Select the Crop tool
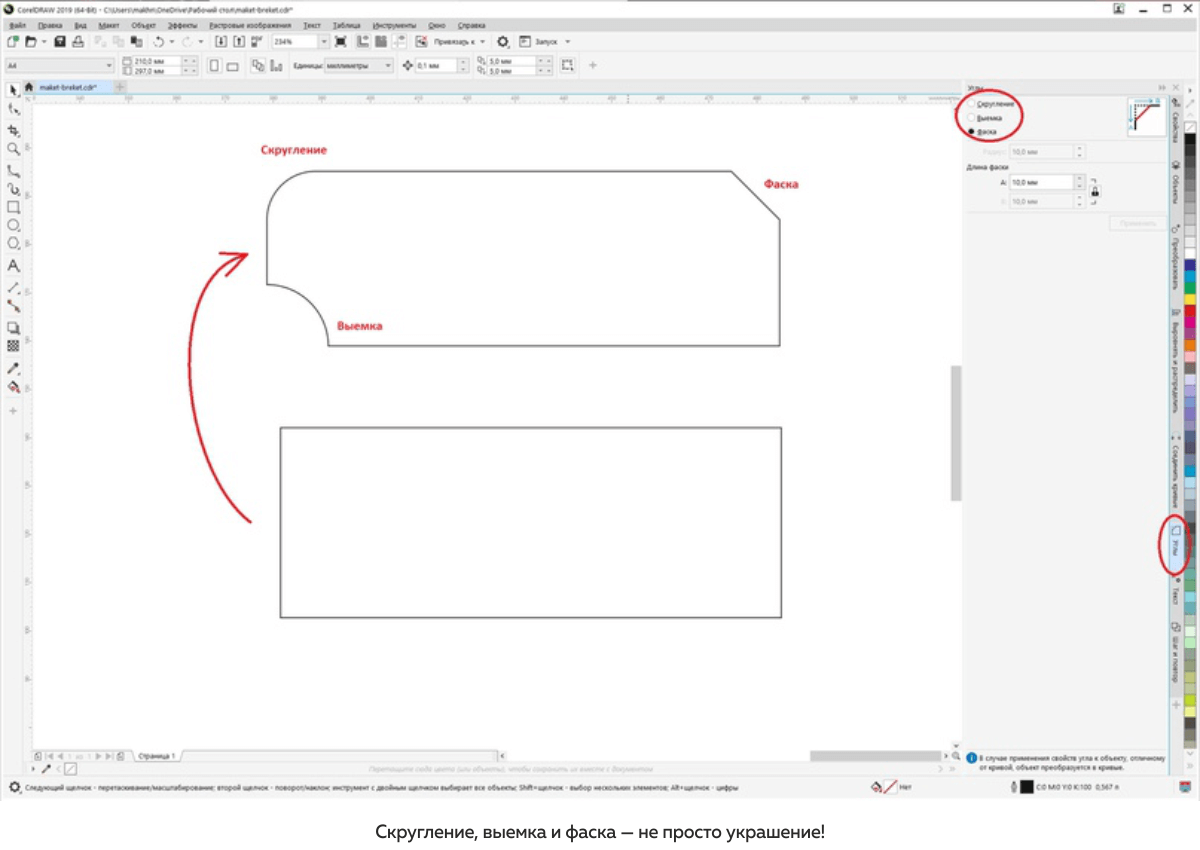Screen dimensions: 1200x850 tap(13, 130)
